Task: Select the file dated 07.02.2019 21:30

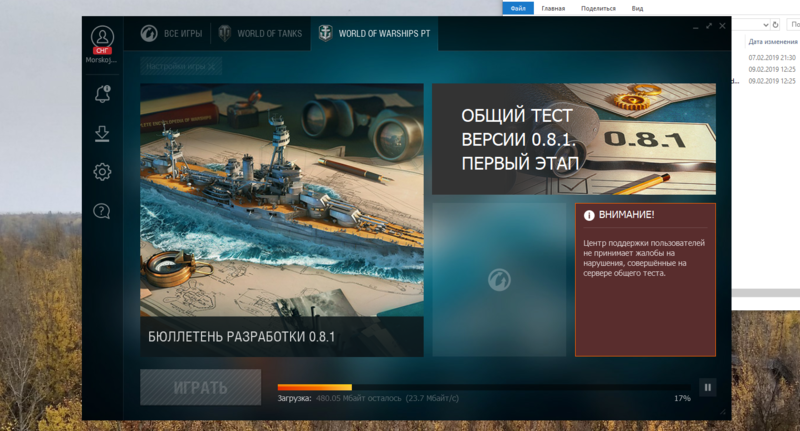Action: 772,58
